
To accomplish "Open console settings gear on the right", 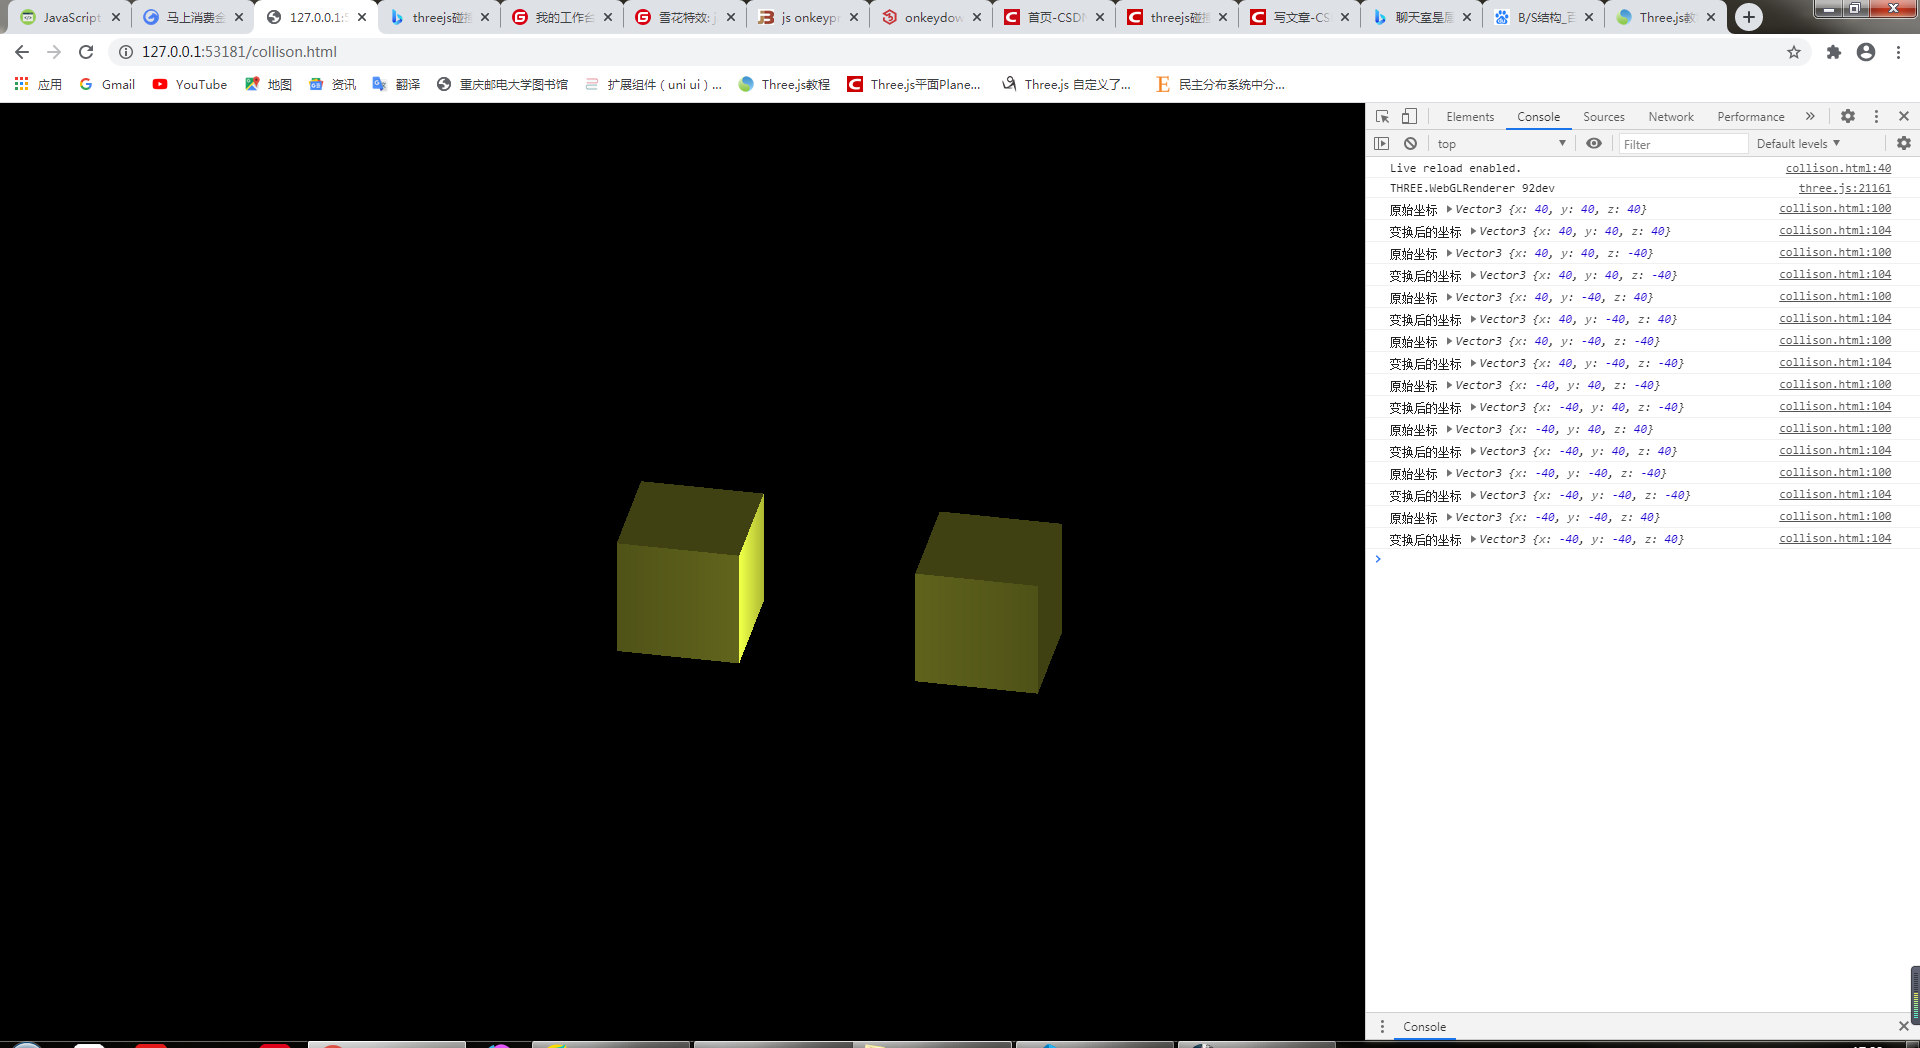I will 1903,143.
